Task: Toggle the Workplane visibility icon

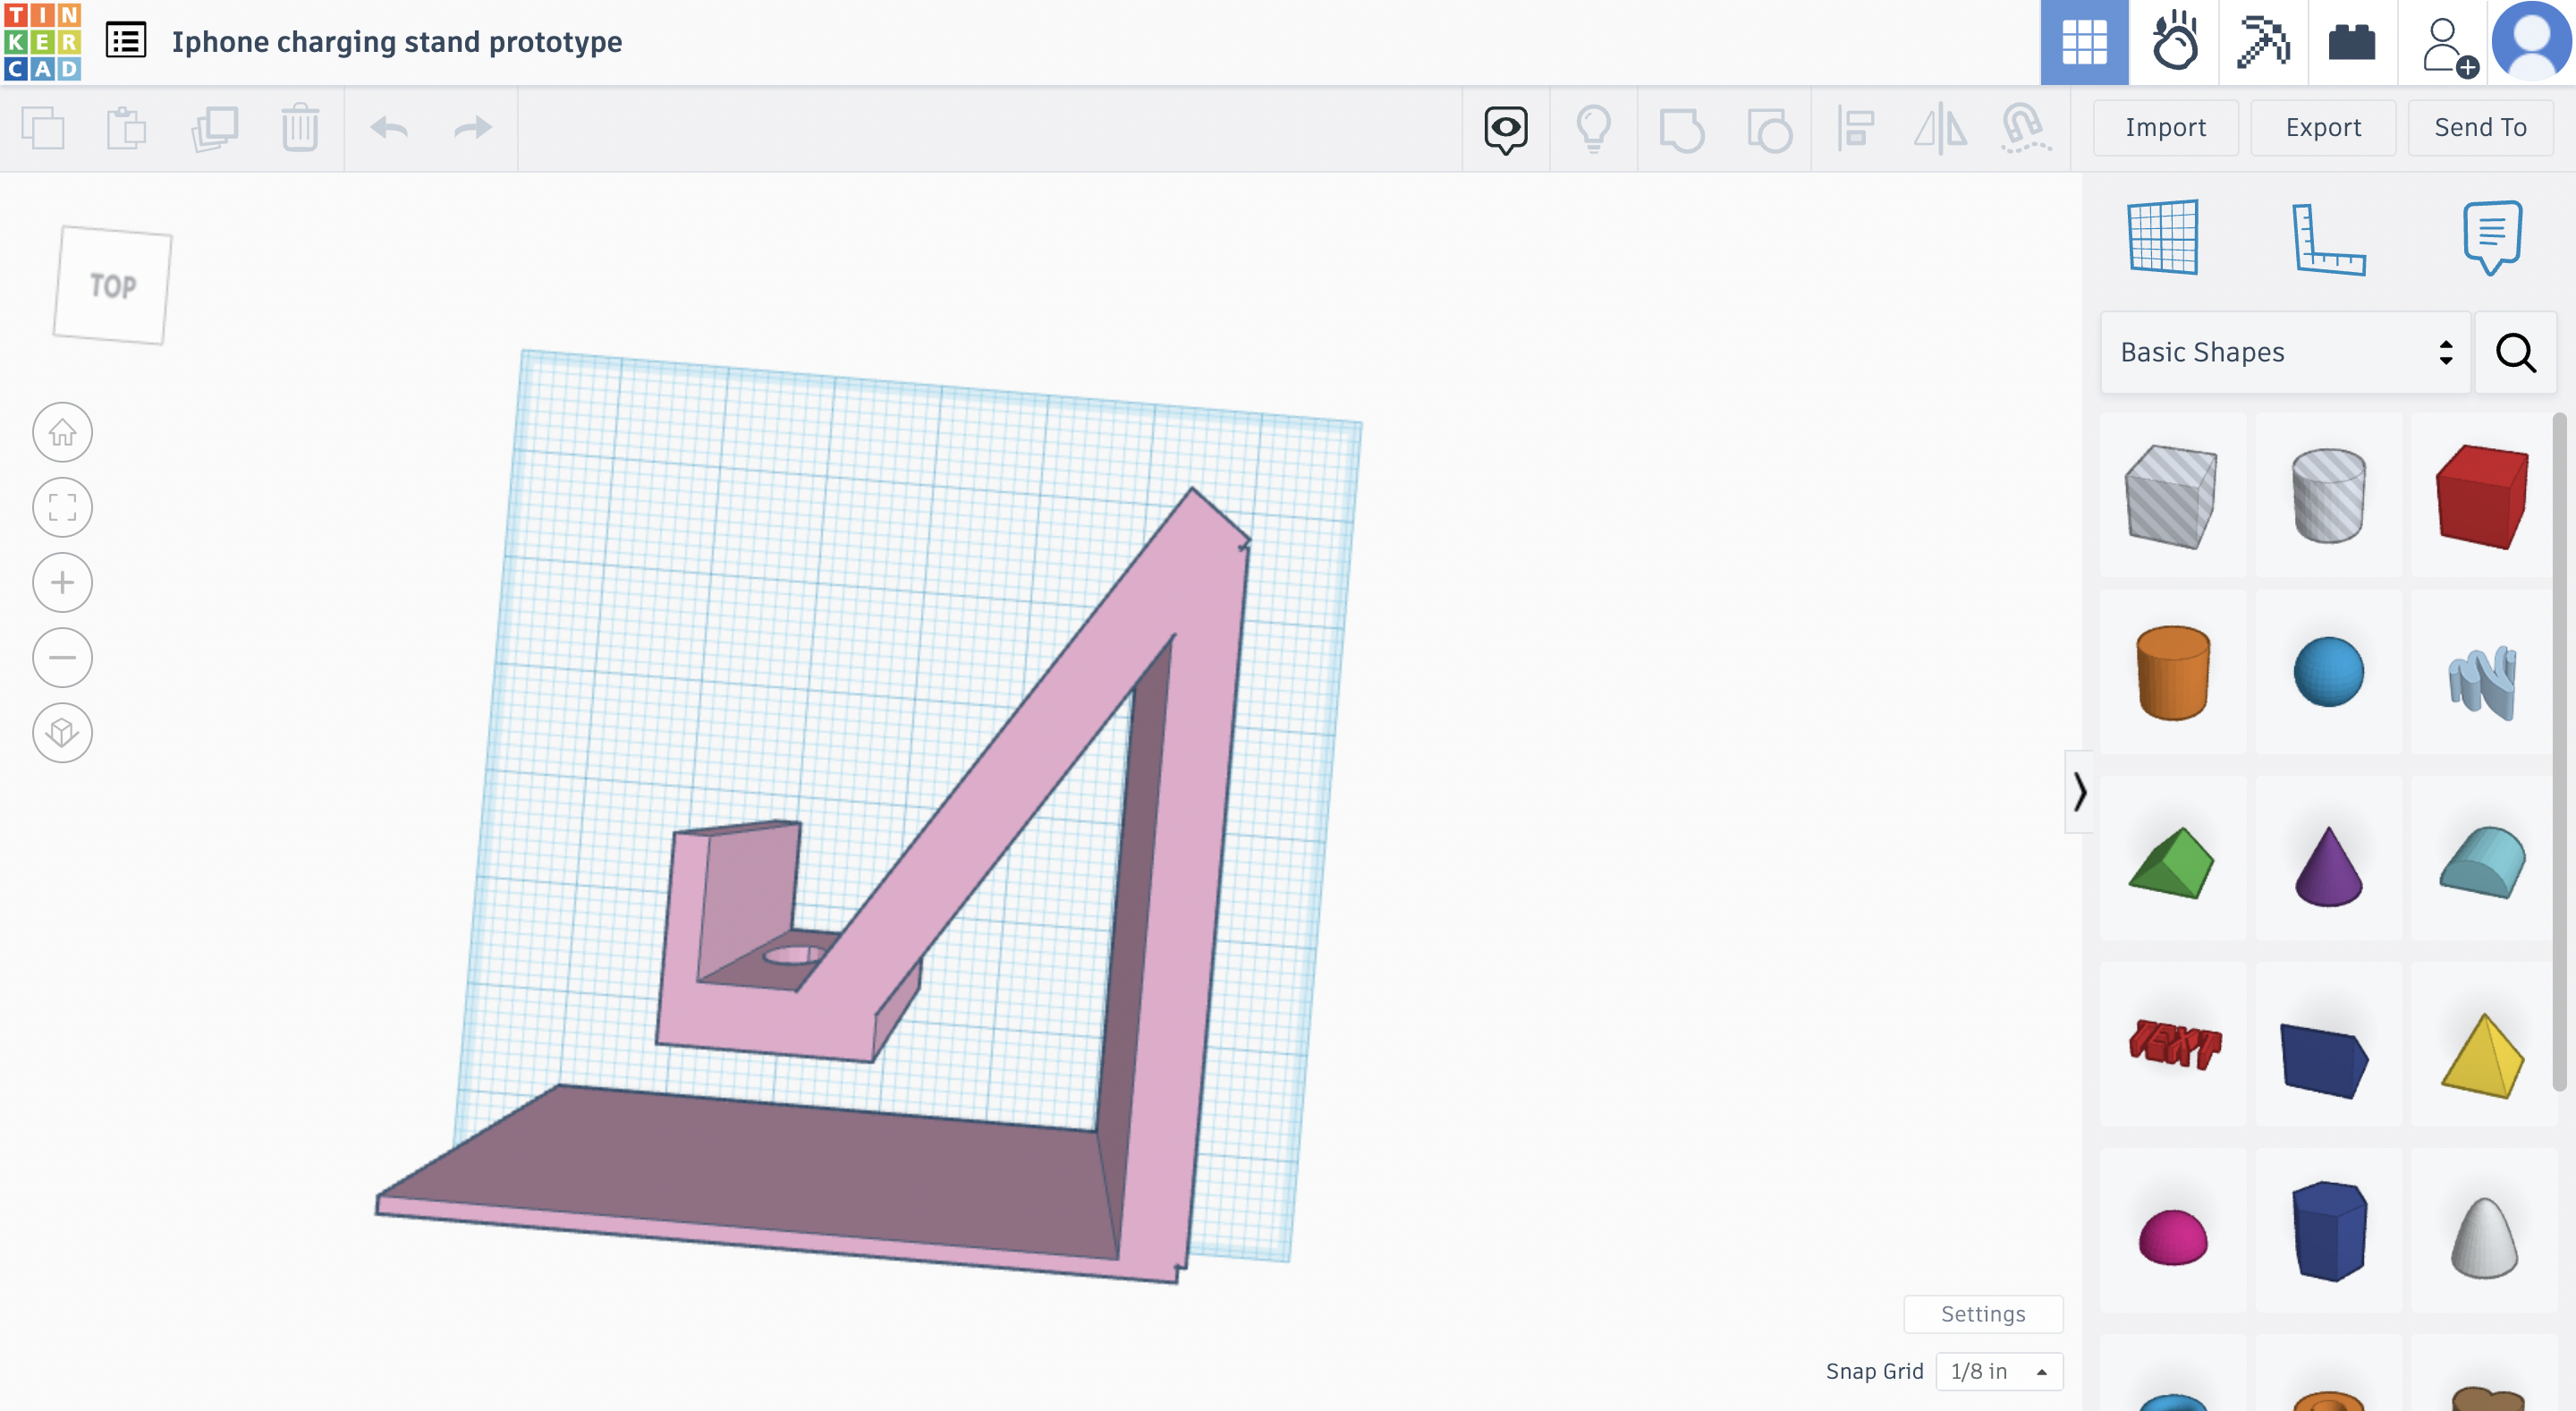Action: [2163, 238]
